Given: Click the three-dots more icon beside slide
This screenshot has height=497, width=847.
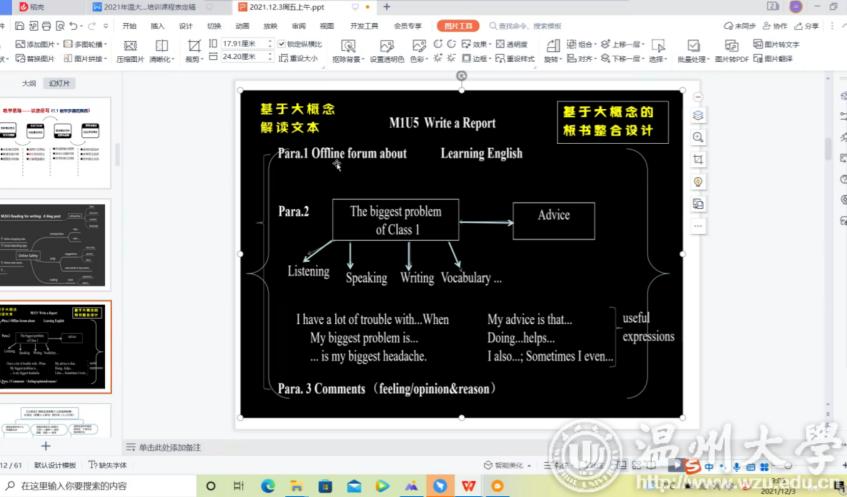Looking at the screenshot, I should pos(698,226).
